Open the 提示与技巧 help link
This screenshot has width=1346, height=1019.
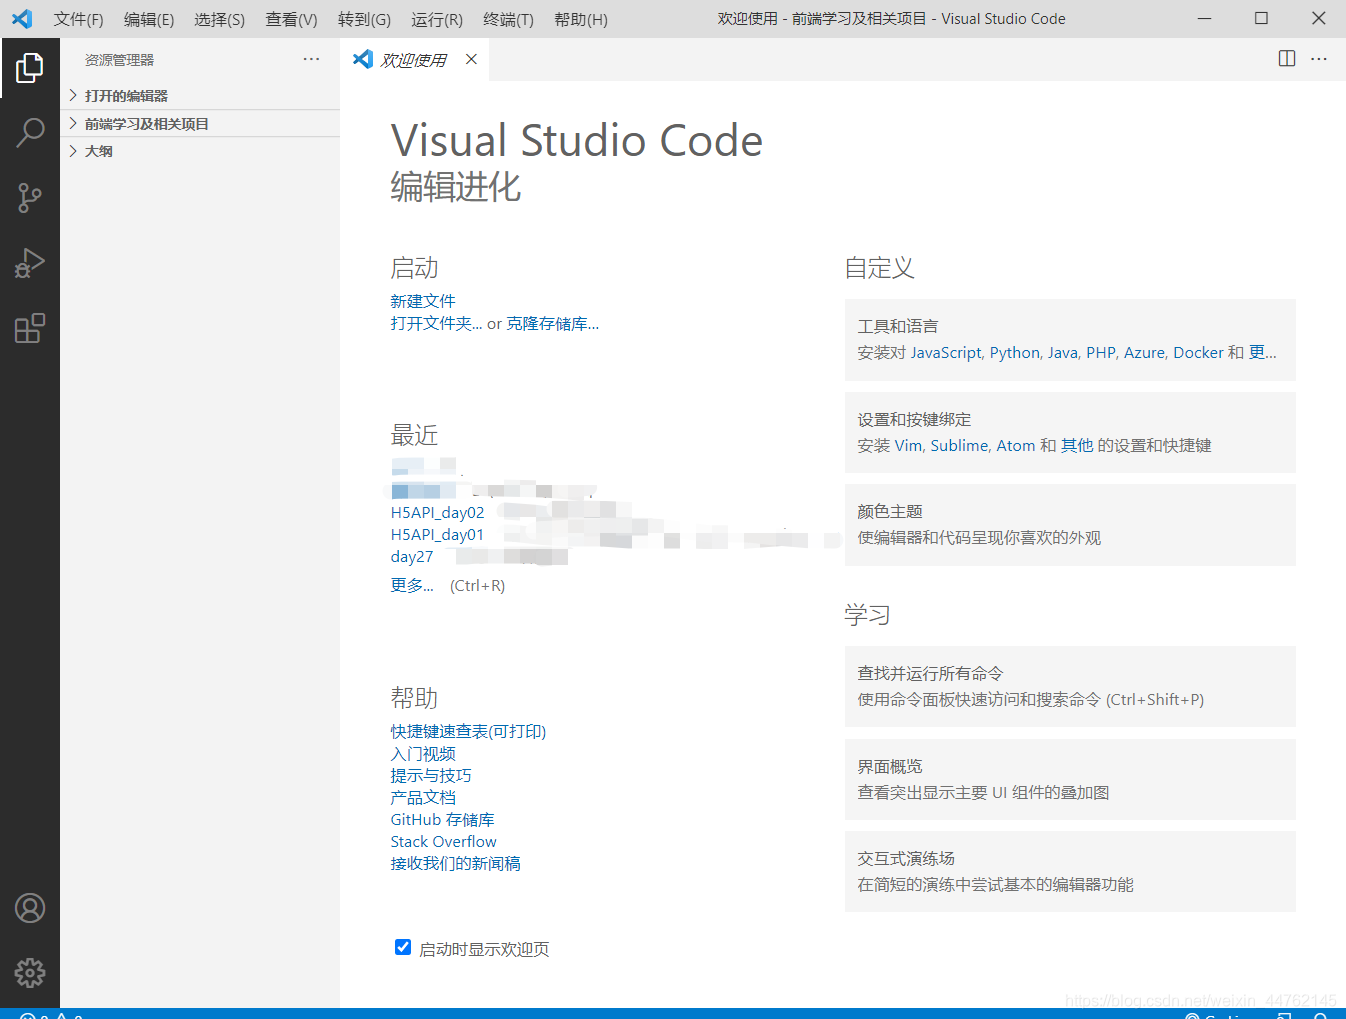click(x=431, y=775)
